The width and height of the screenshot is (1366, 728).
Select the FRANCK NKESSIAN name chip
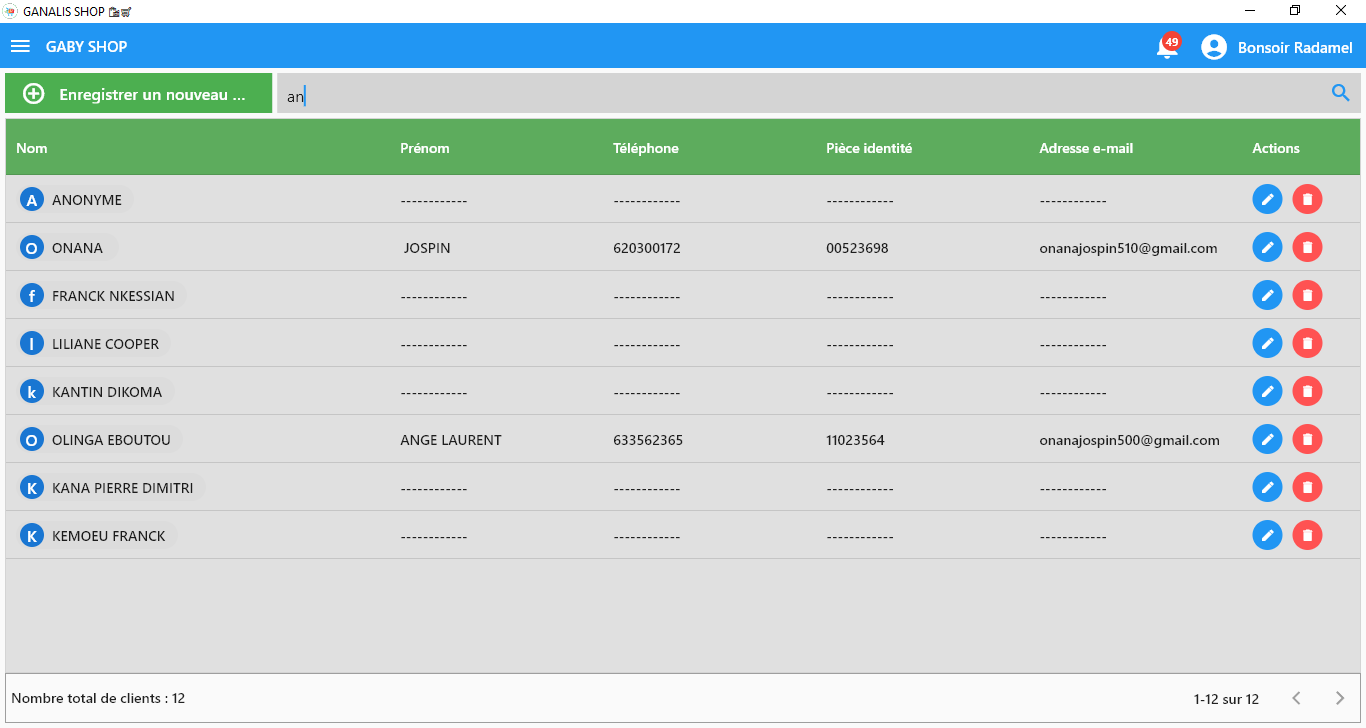pyautogui.click(x=102, y=296)
